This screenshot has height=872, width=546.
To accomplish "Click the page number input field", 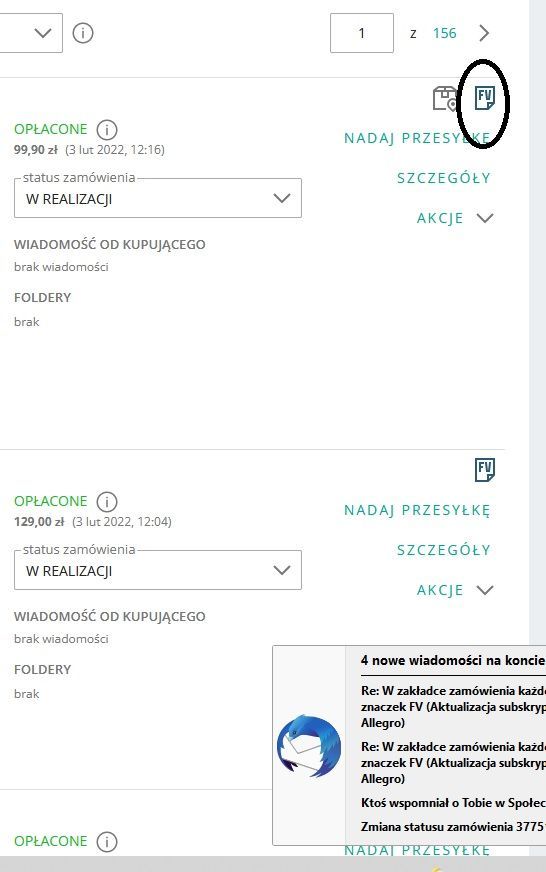I will pos(362,33).
